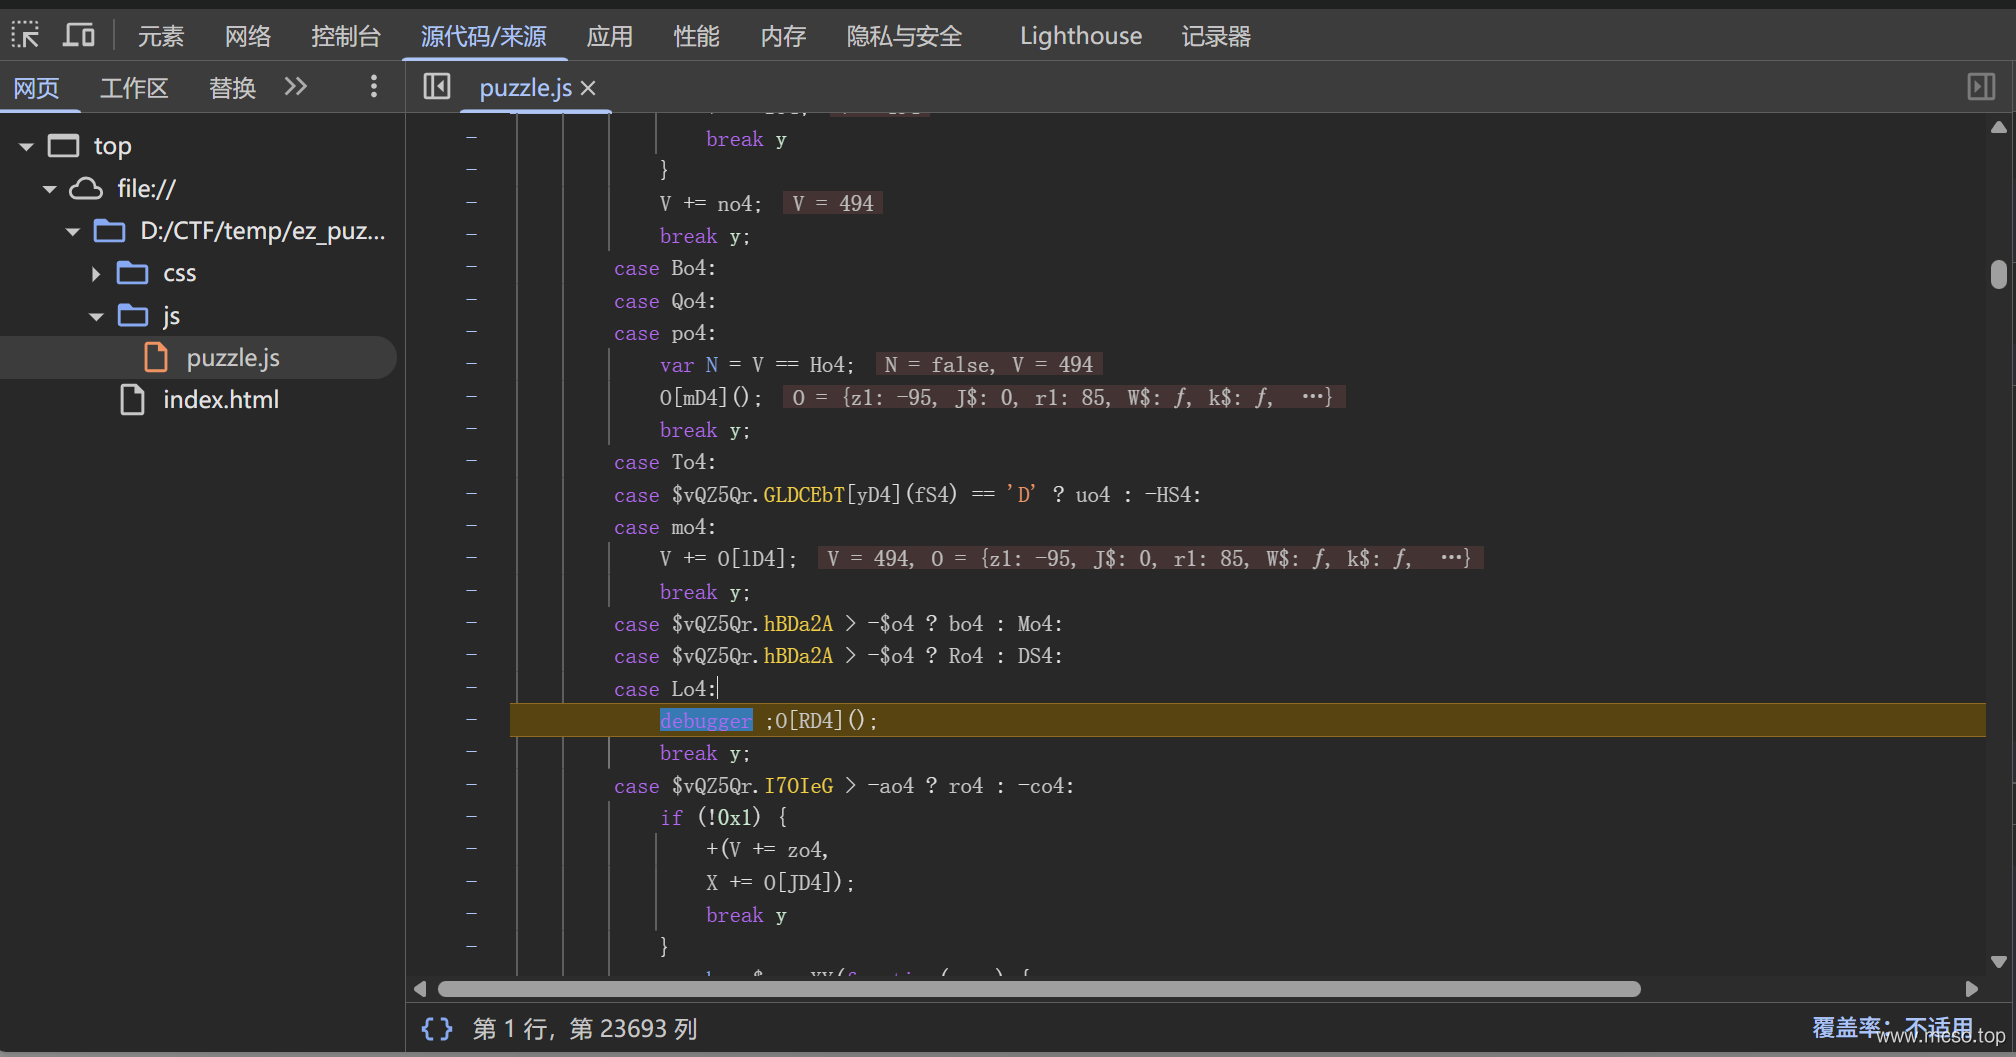Screen dimensions: 2016x1057
Task: Select the 工作区 (Workspace) subtab
Action: (134, 88)
